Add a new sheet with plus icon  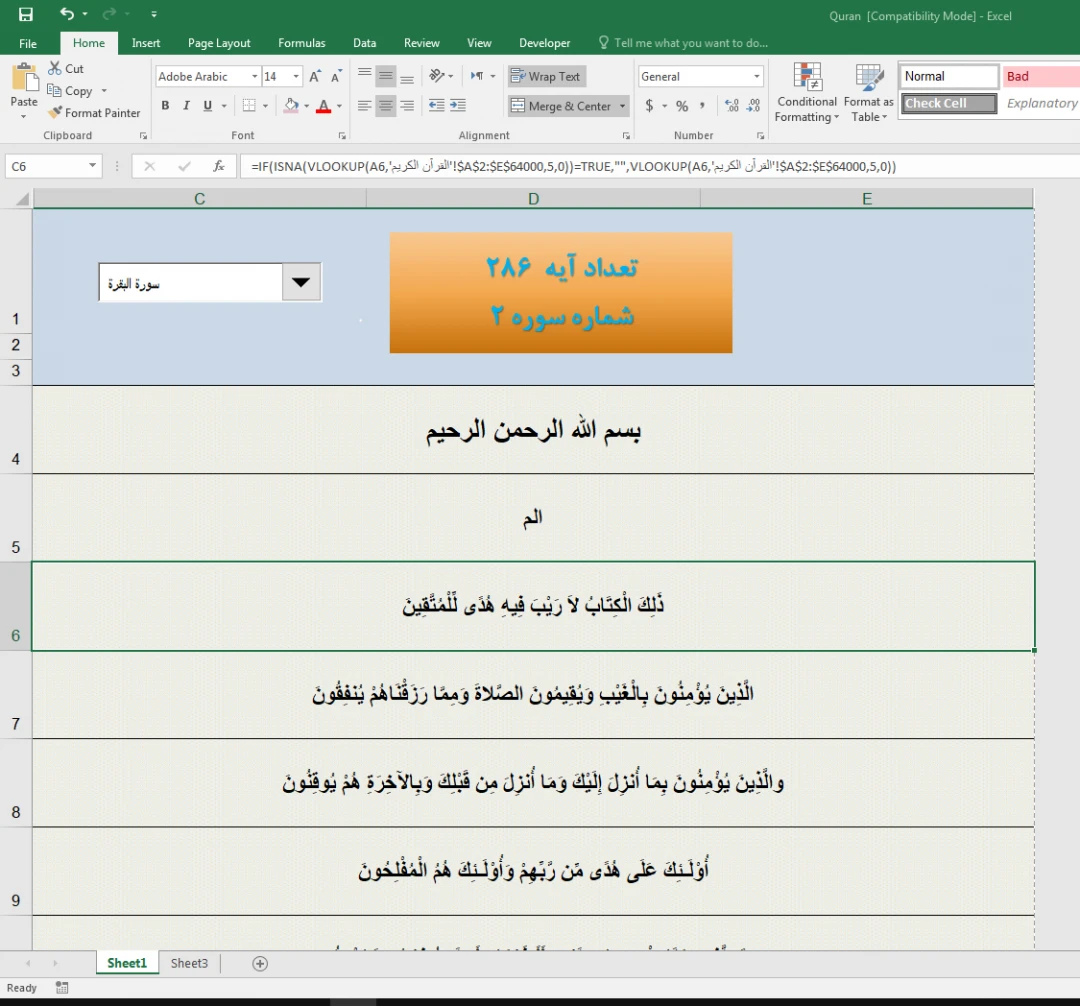click(x=260, y=963)
